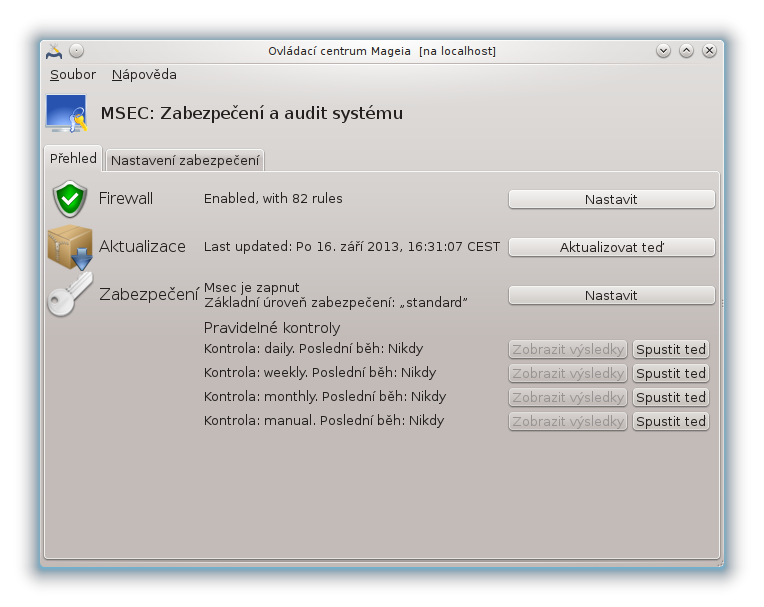Viewport: 764px width, 607px height.
Task: Click Zobrazit výsledky for monthly check
Action: tap(568, 397)
